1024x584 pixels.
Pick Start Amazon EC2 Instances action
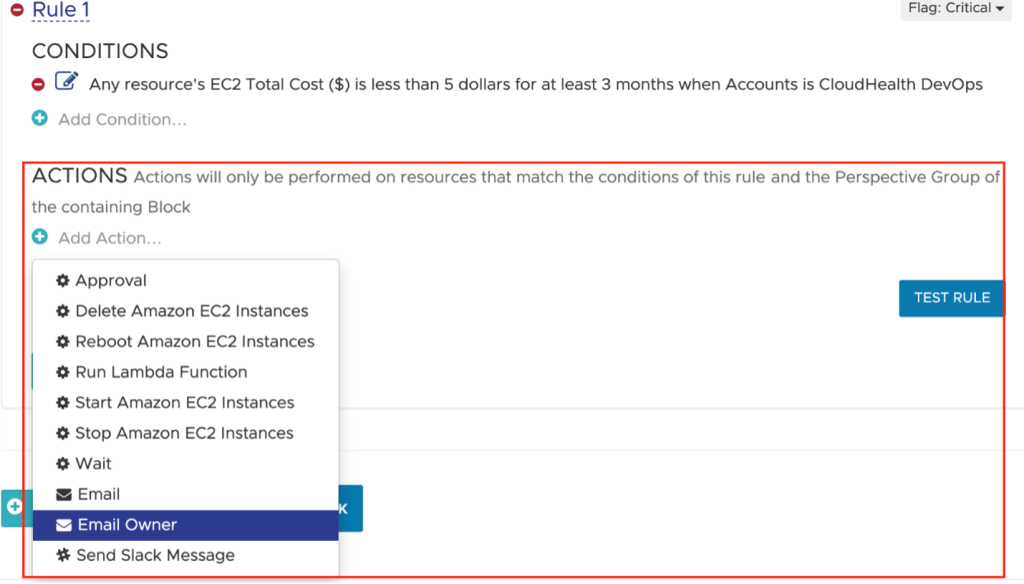tap(184, 403)
